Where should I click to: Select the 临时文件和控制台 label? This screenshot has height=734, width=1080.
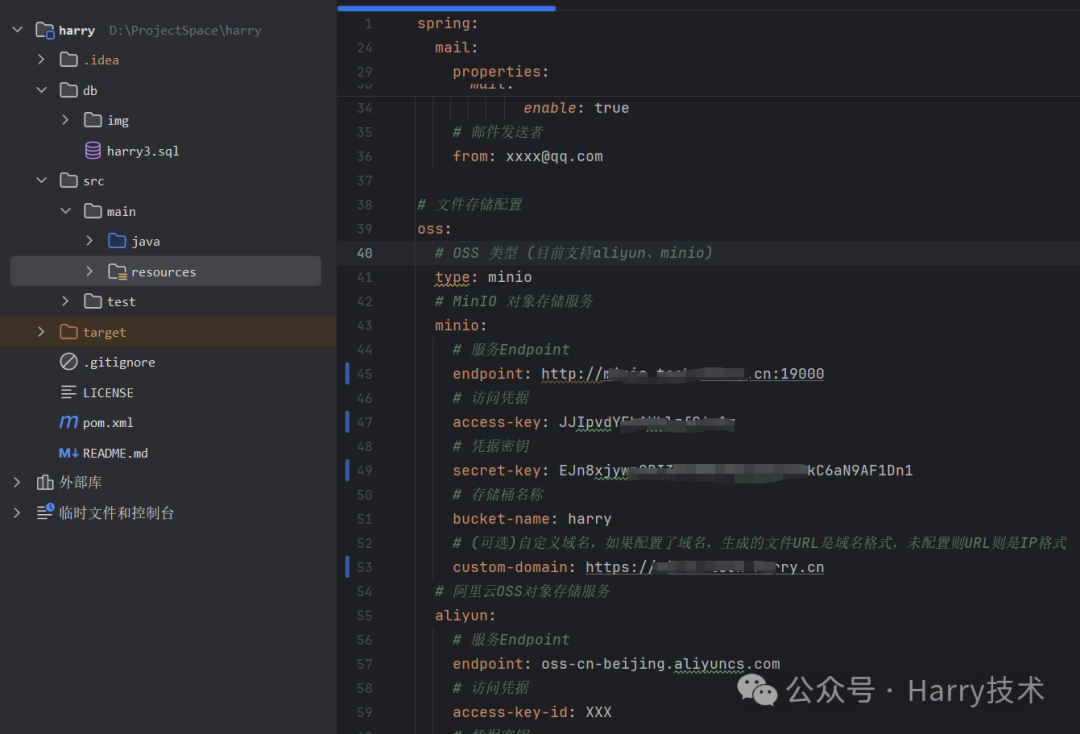coord(116,513)
